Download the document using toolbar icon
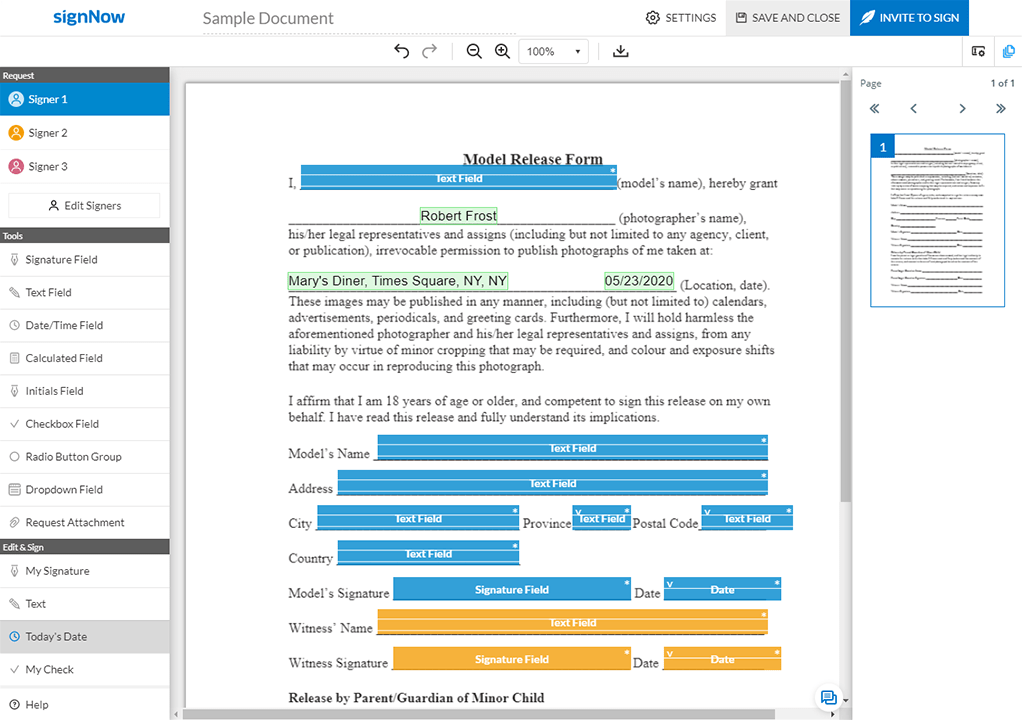The image size is (1022, 720). pos(620,51)
